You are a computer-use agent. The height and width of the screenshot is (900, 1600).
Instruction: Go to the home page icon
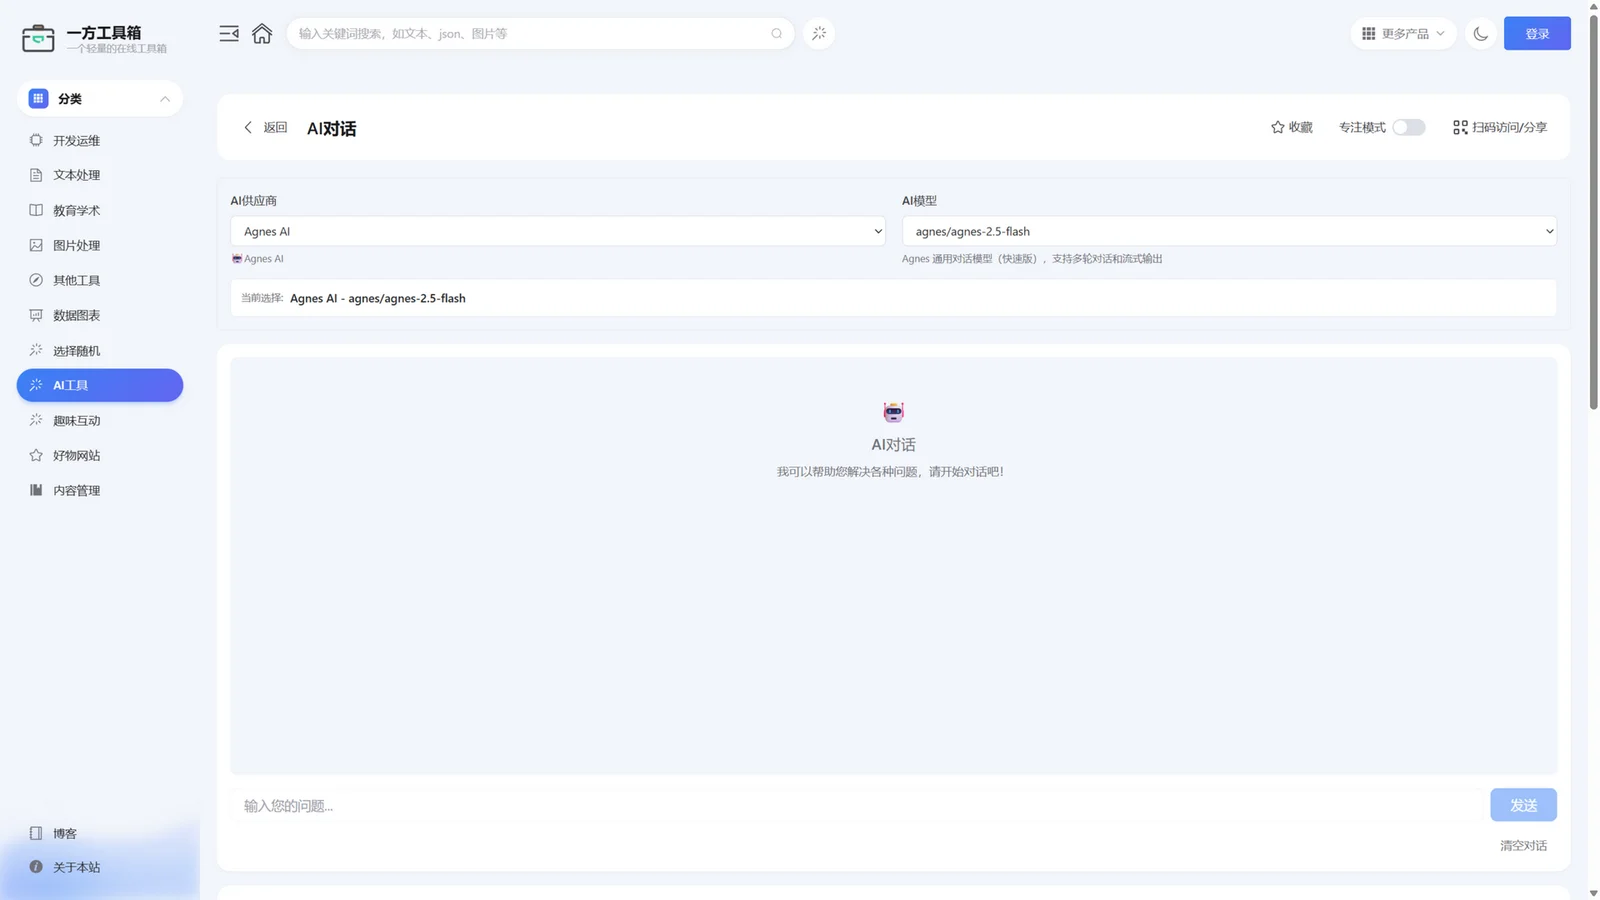tap(262, 33)
